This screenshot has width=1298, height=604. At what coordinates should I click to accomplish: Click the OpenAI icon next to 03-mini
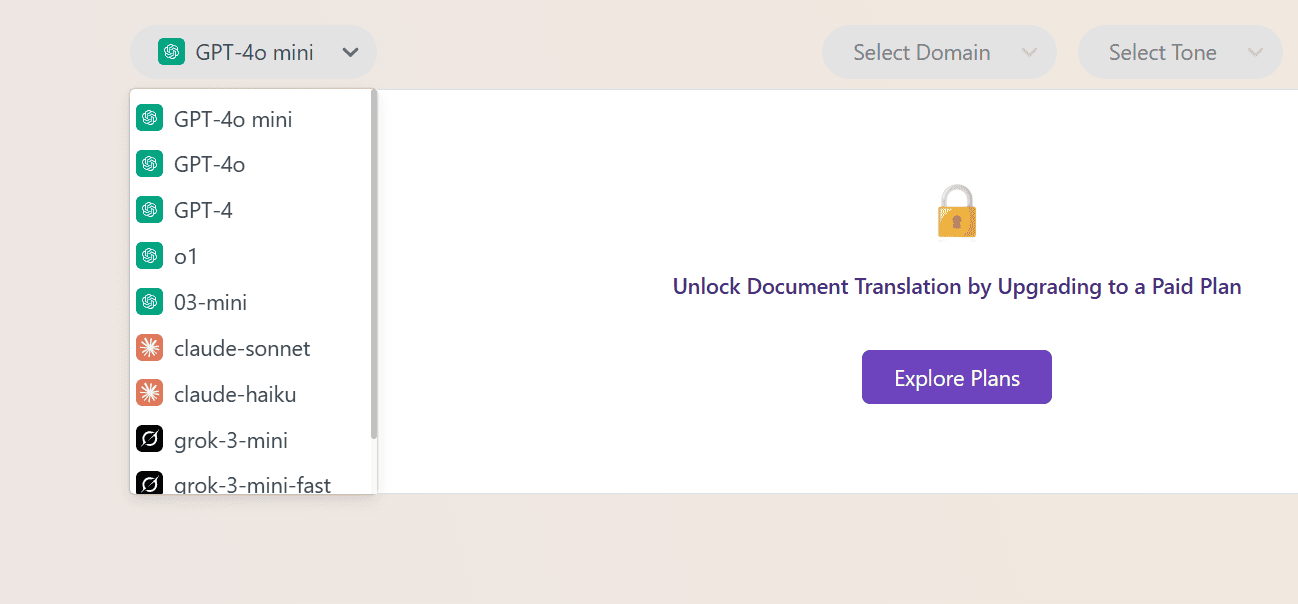(x=149, y=302)
